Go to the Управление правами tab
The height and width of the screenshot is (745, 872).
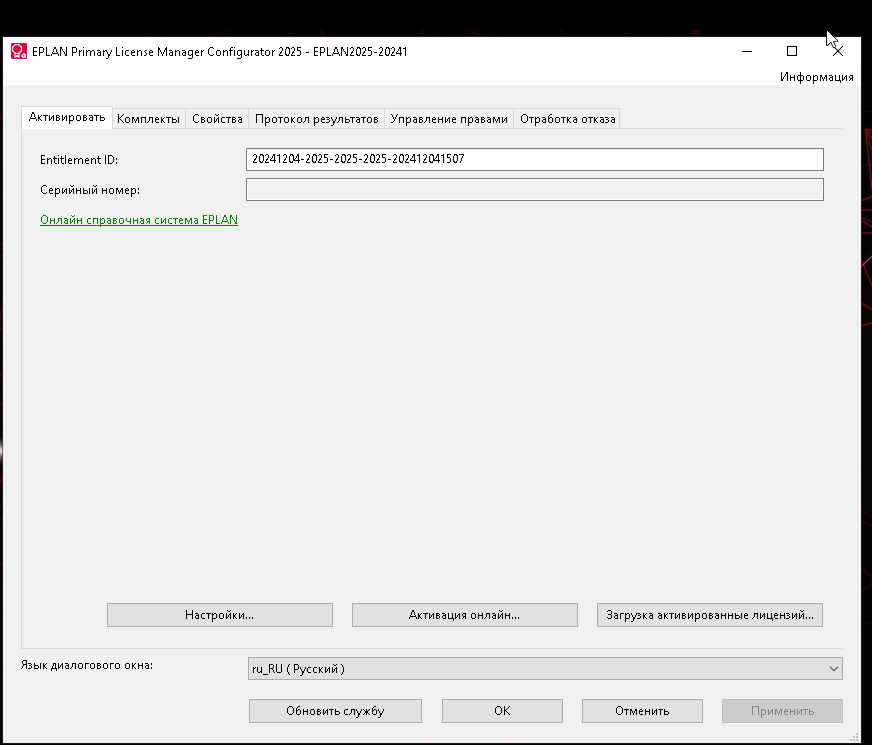tap(449, 119)
